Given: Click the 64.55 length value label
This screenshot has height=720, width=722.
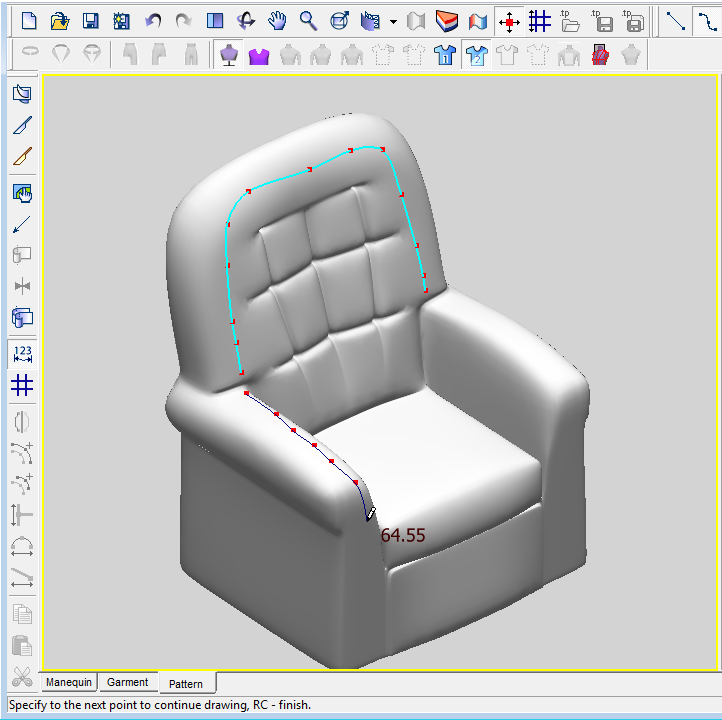Looking at the screenshot, I should 403,535.
